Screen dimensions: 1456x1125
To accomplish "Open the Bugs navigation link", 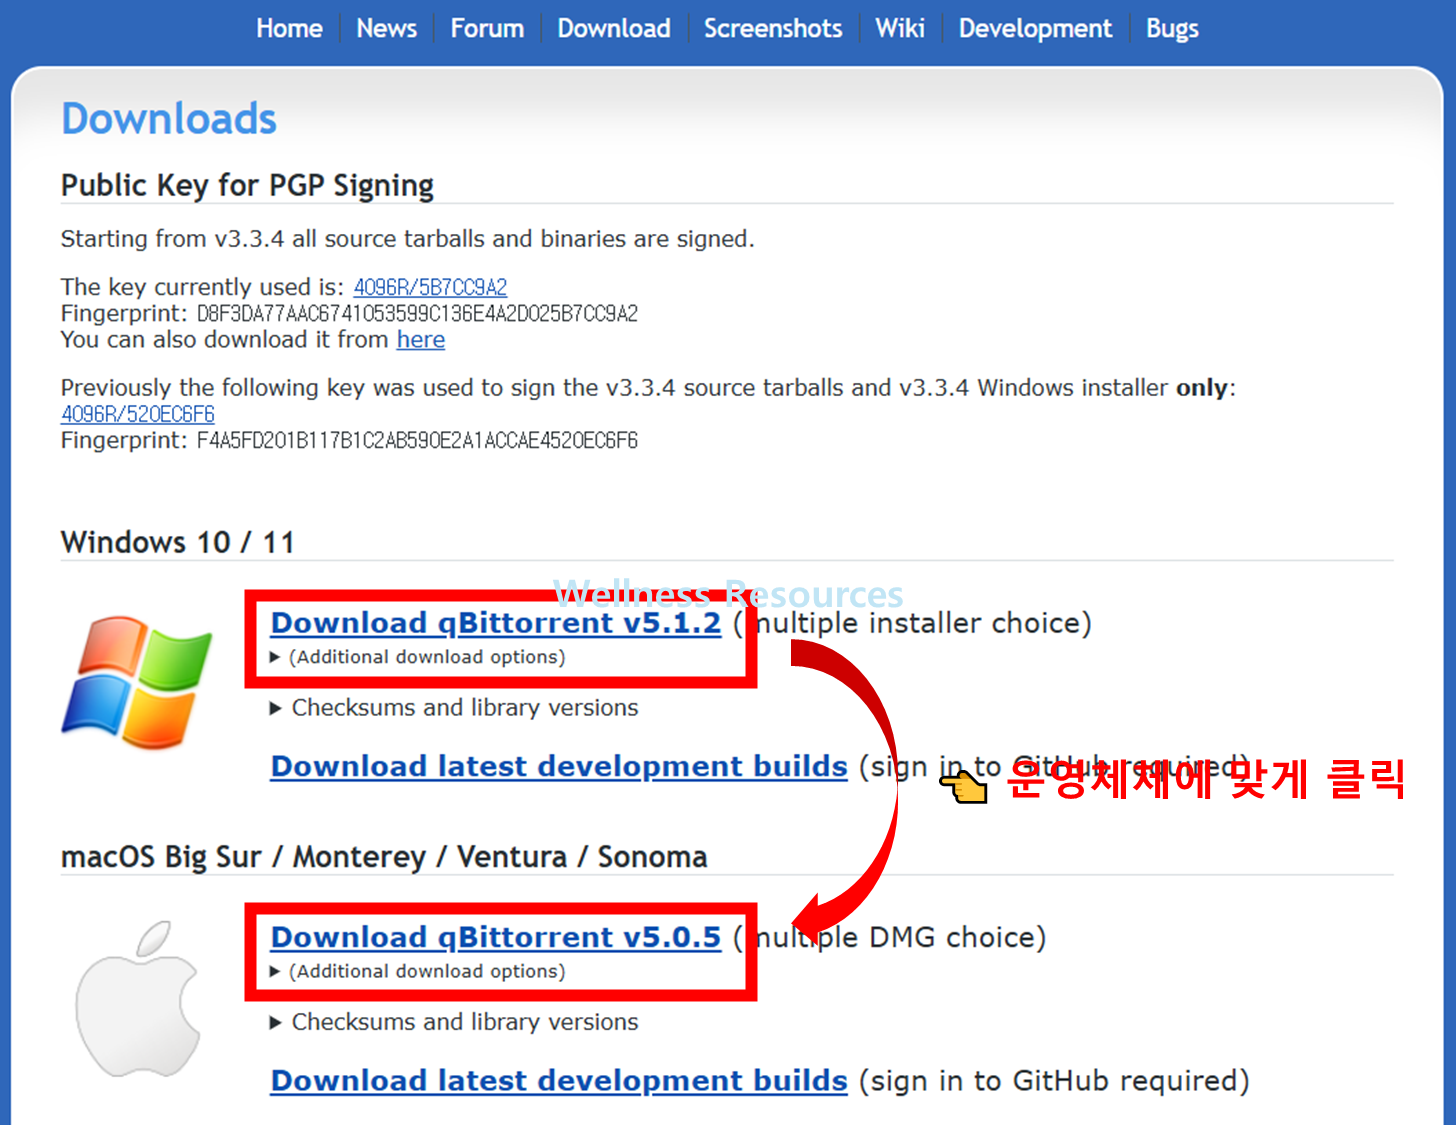I will point(1172,28).
